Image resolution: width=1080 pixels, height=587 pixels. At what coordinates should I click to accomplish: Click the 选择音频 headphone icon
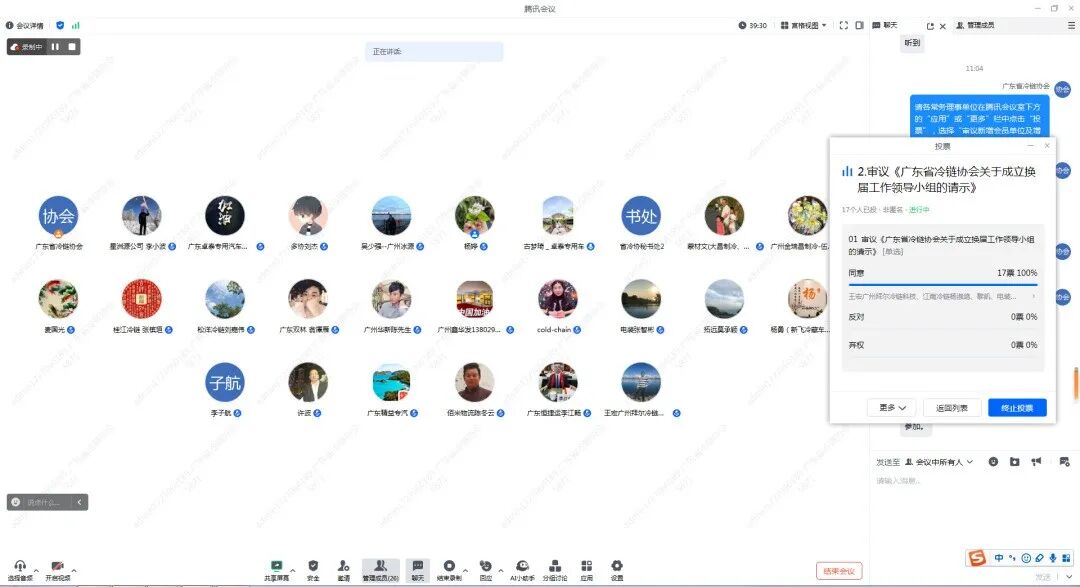[19, 570]
